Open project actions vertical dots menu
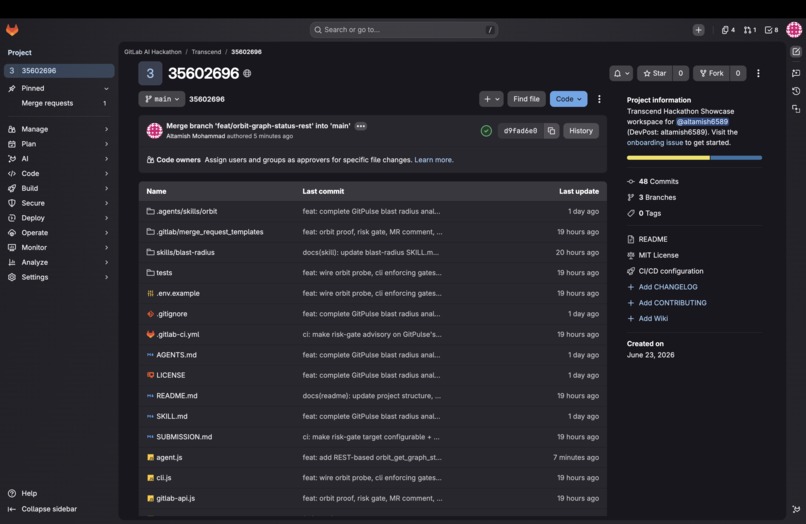 point(758,74)
